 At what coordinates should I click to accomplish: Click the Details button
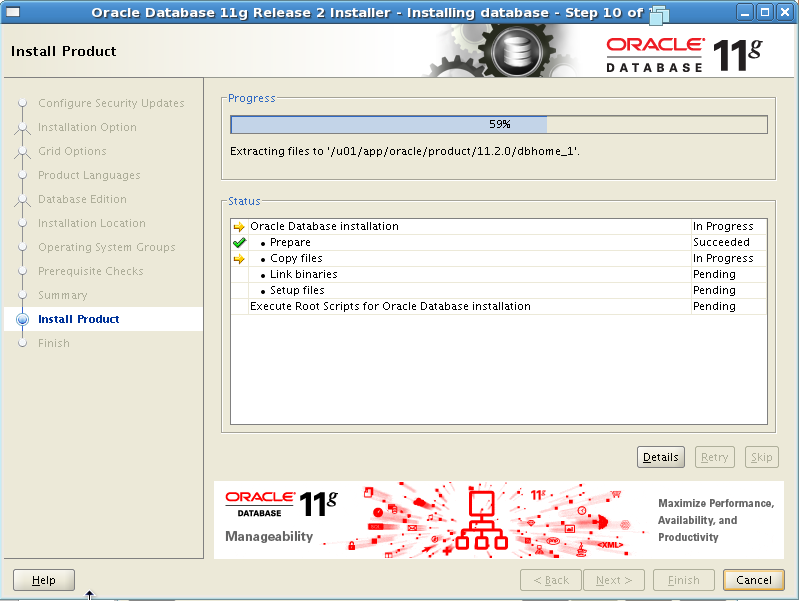click(660, 457)
